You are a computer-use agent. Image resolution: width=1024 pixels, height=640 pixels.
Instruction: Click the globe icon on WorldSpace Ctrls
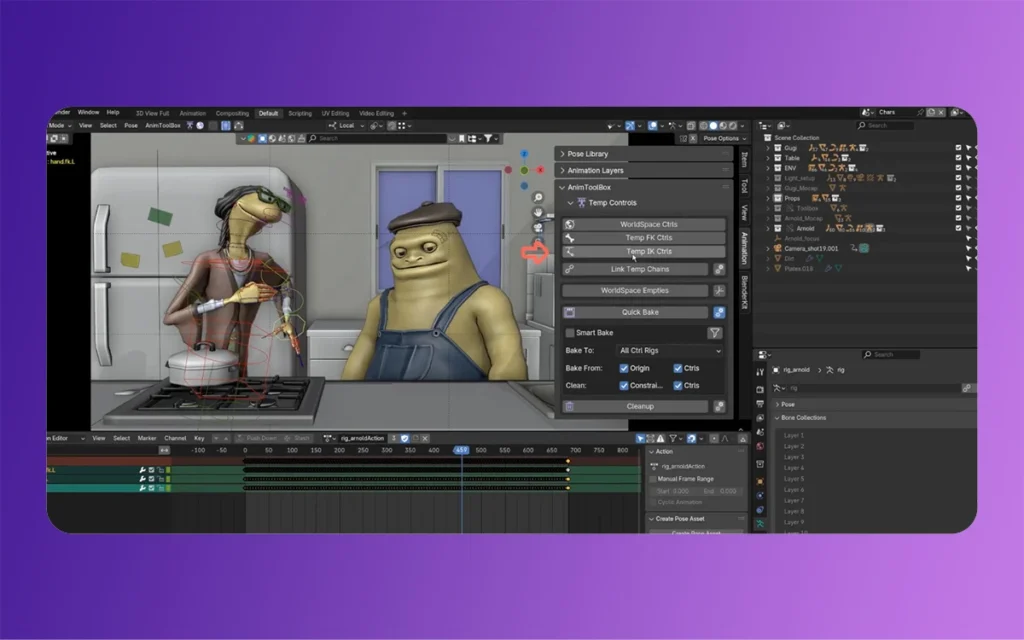[569, 224]
